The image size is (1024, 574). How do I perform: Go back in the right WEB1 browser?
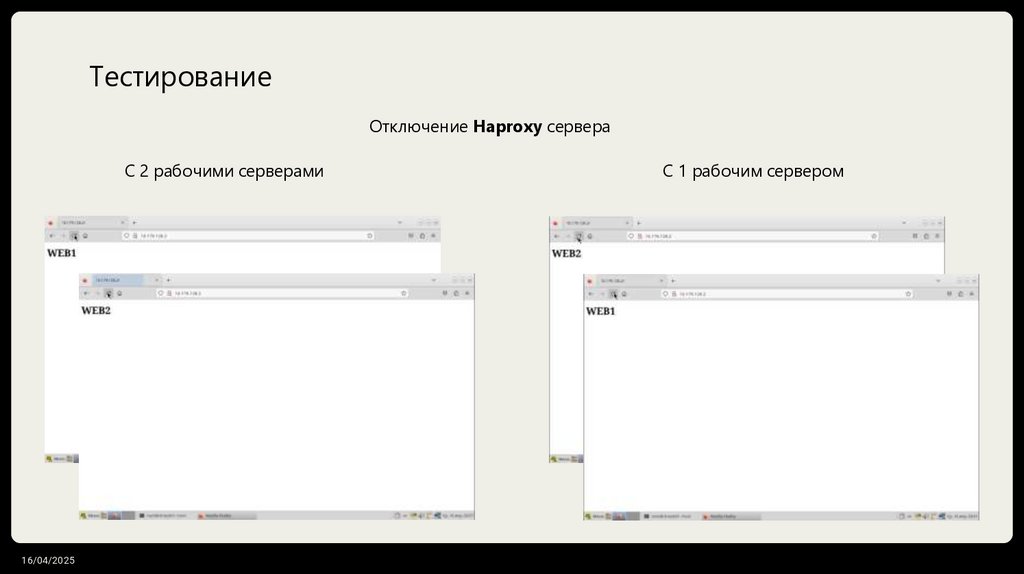[x=591, y=295]
